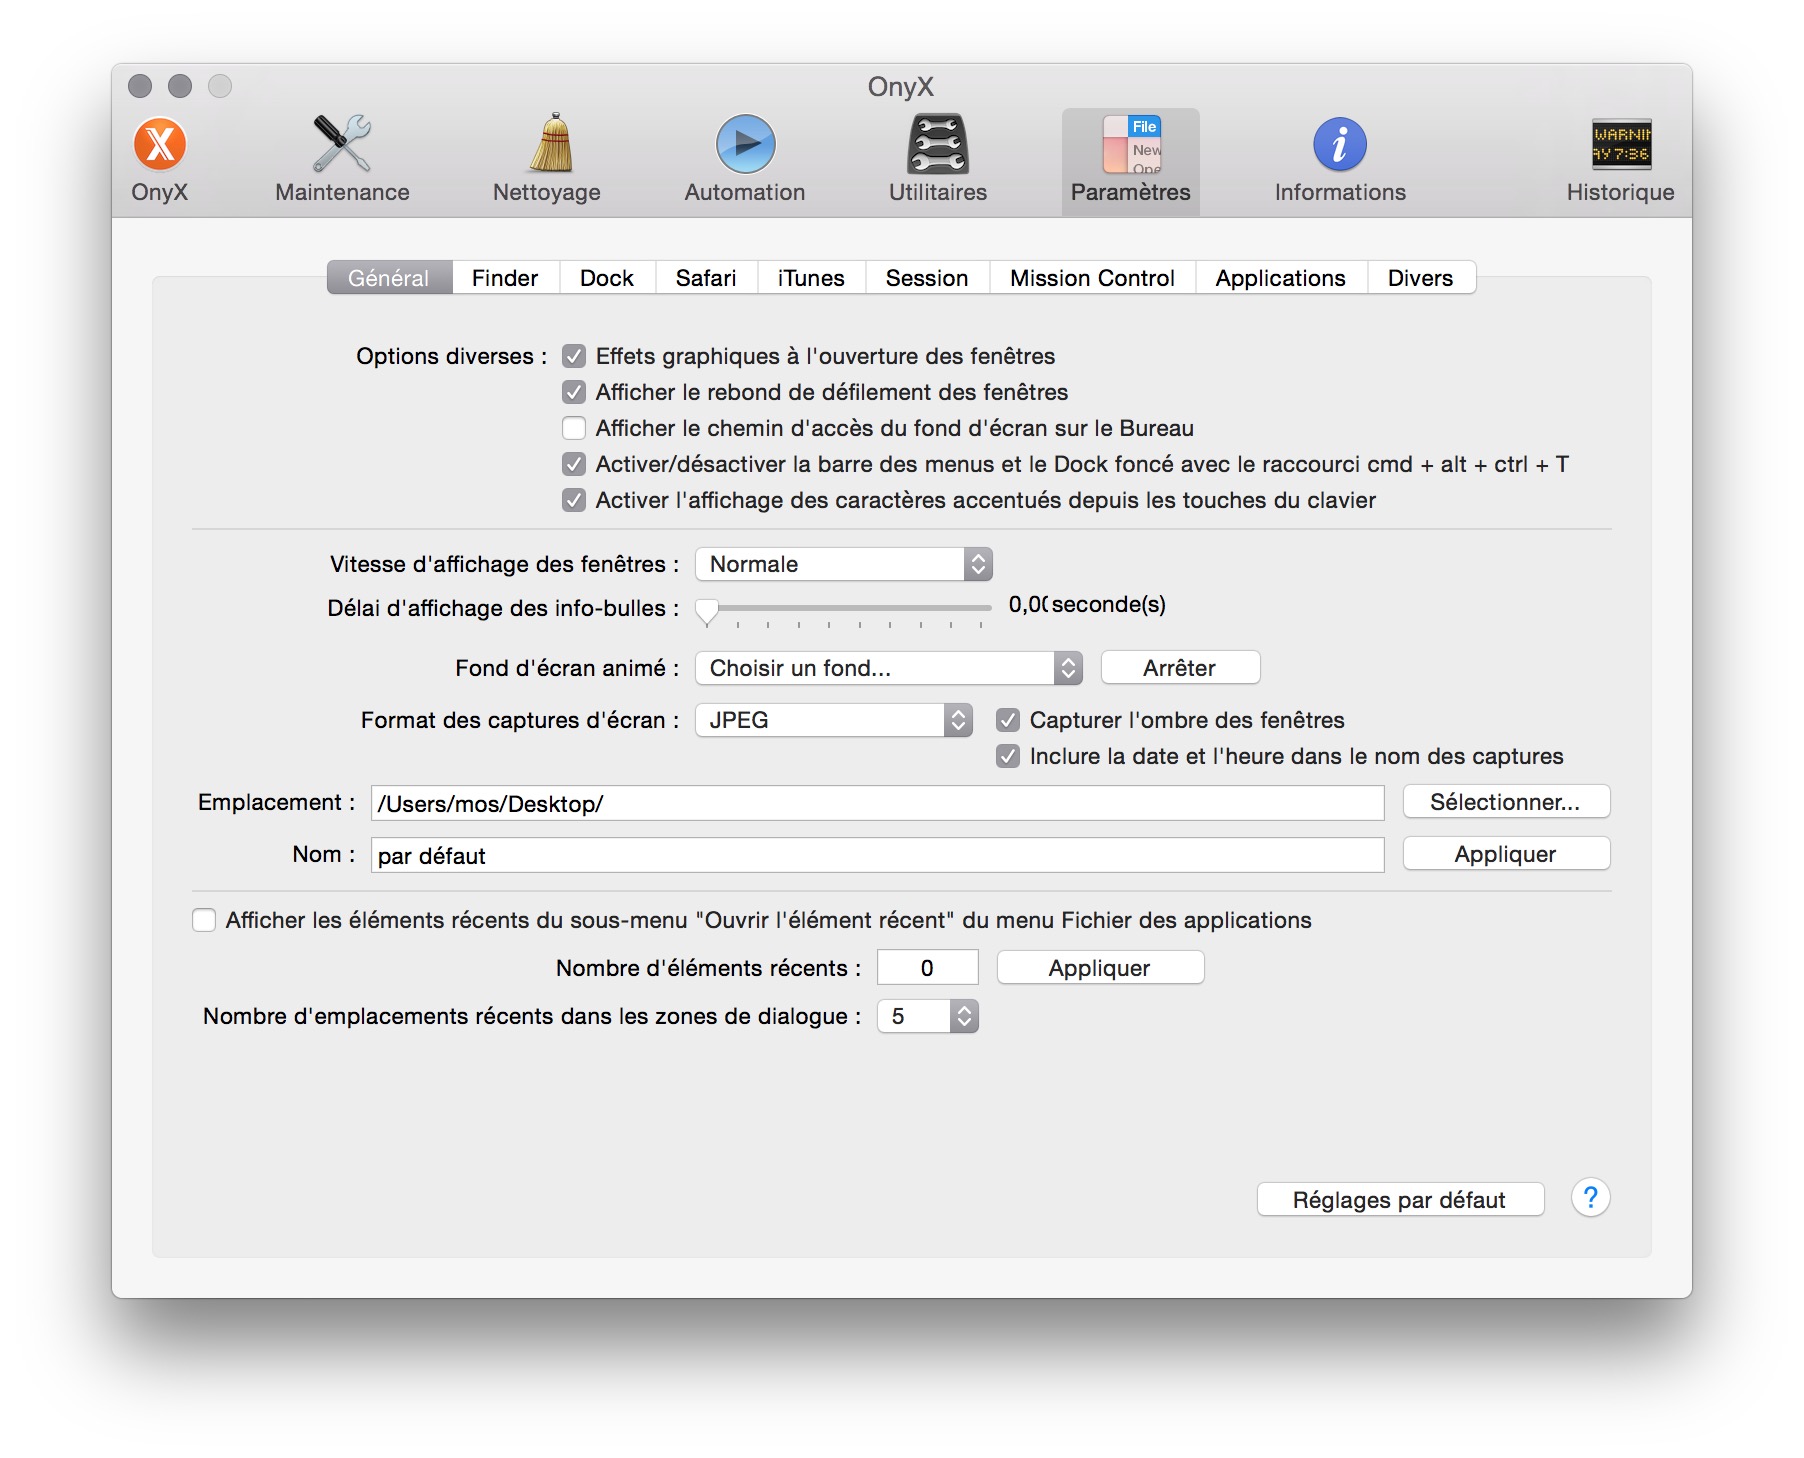The height and width of the screenshot is (1458, 1804).
Task: Click the Emplacement path field
Action: [x=877, y=803]
